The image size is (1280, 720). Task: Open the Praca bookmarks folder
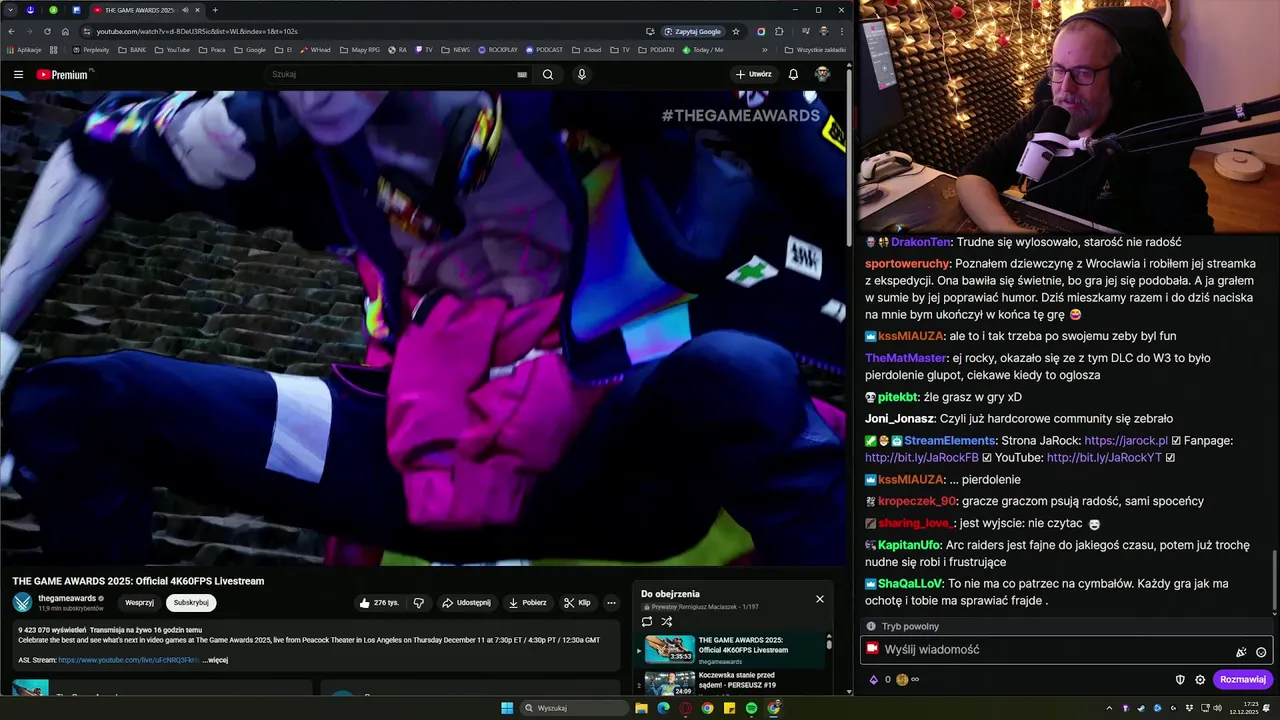click(x=211, y=49)
